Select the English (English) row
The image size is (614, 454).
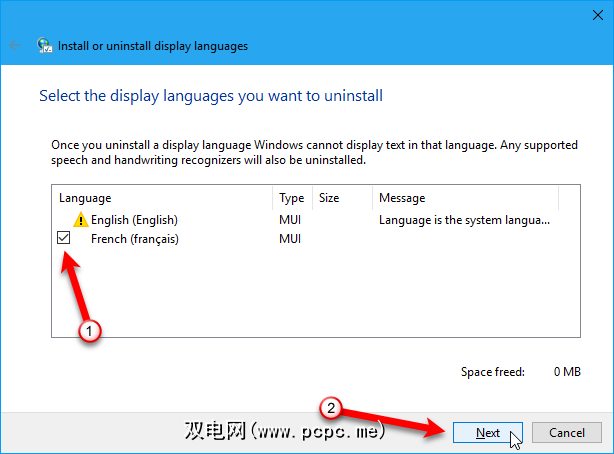[x=316, y=220]
